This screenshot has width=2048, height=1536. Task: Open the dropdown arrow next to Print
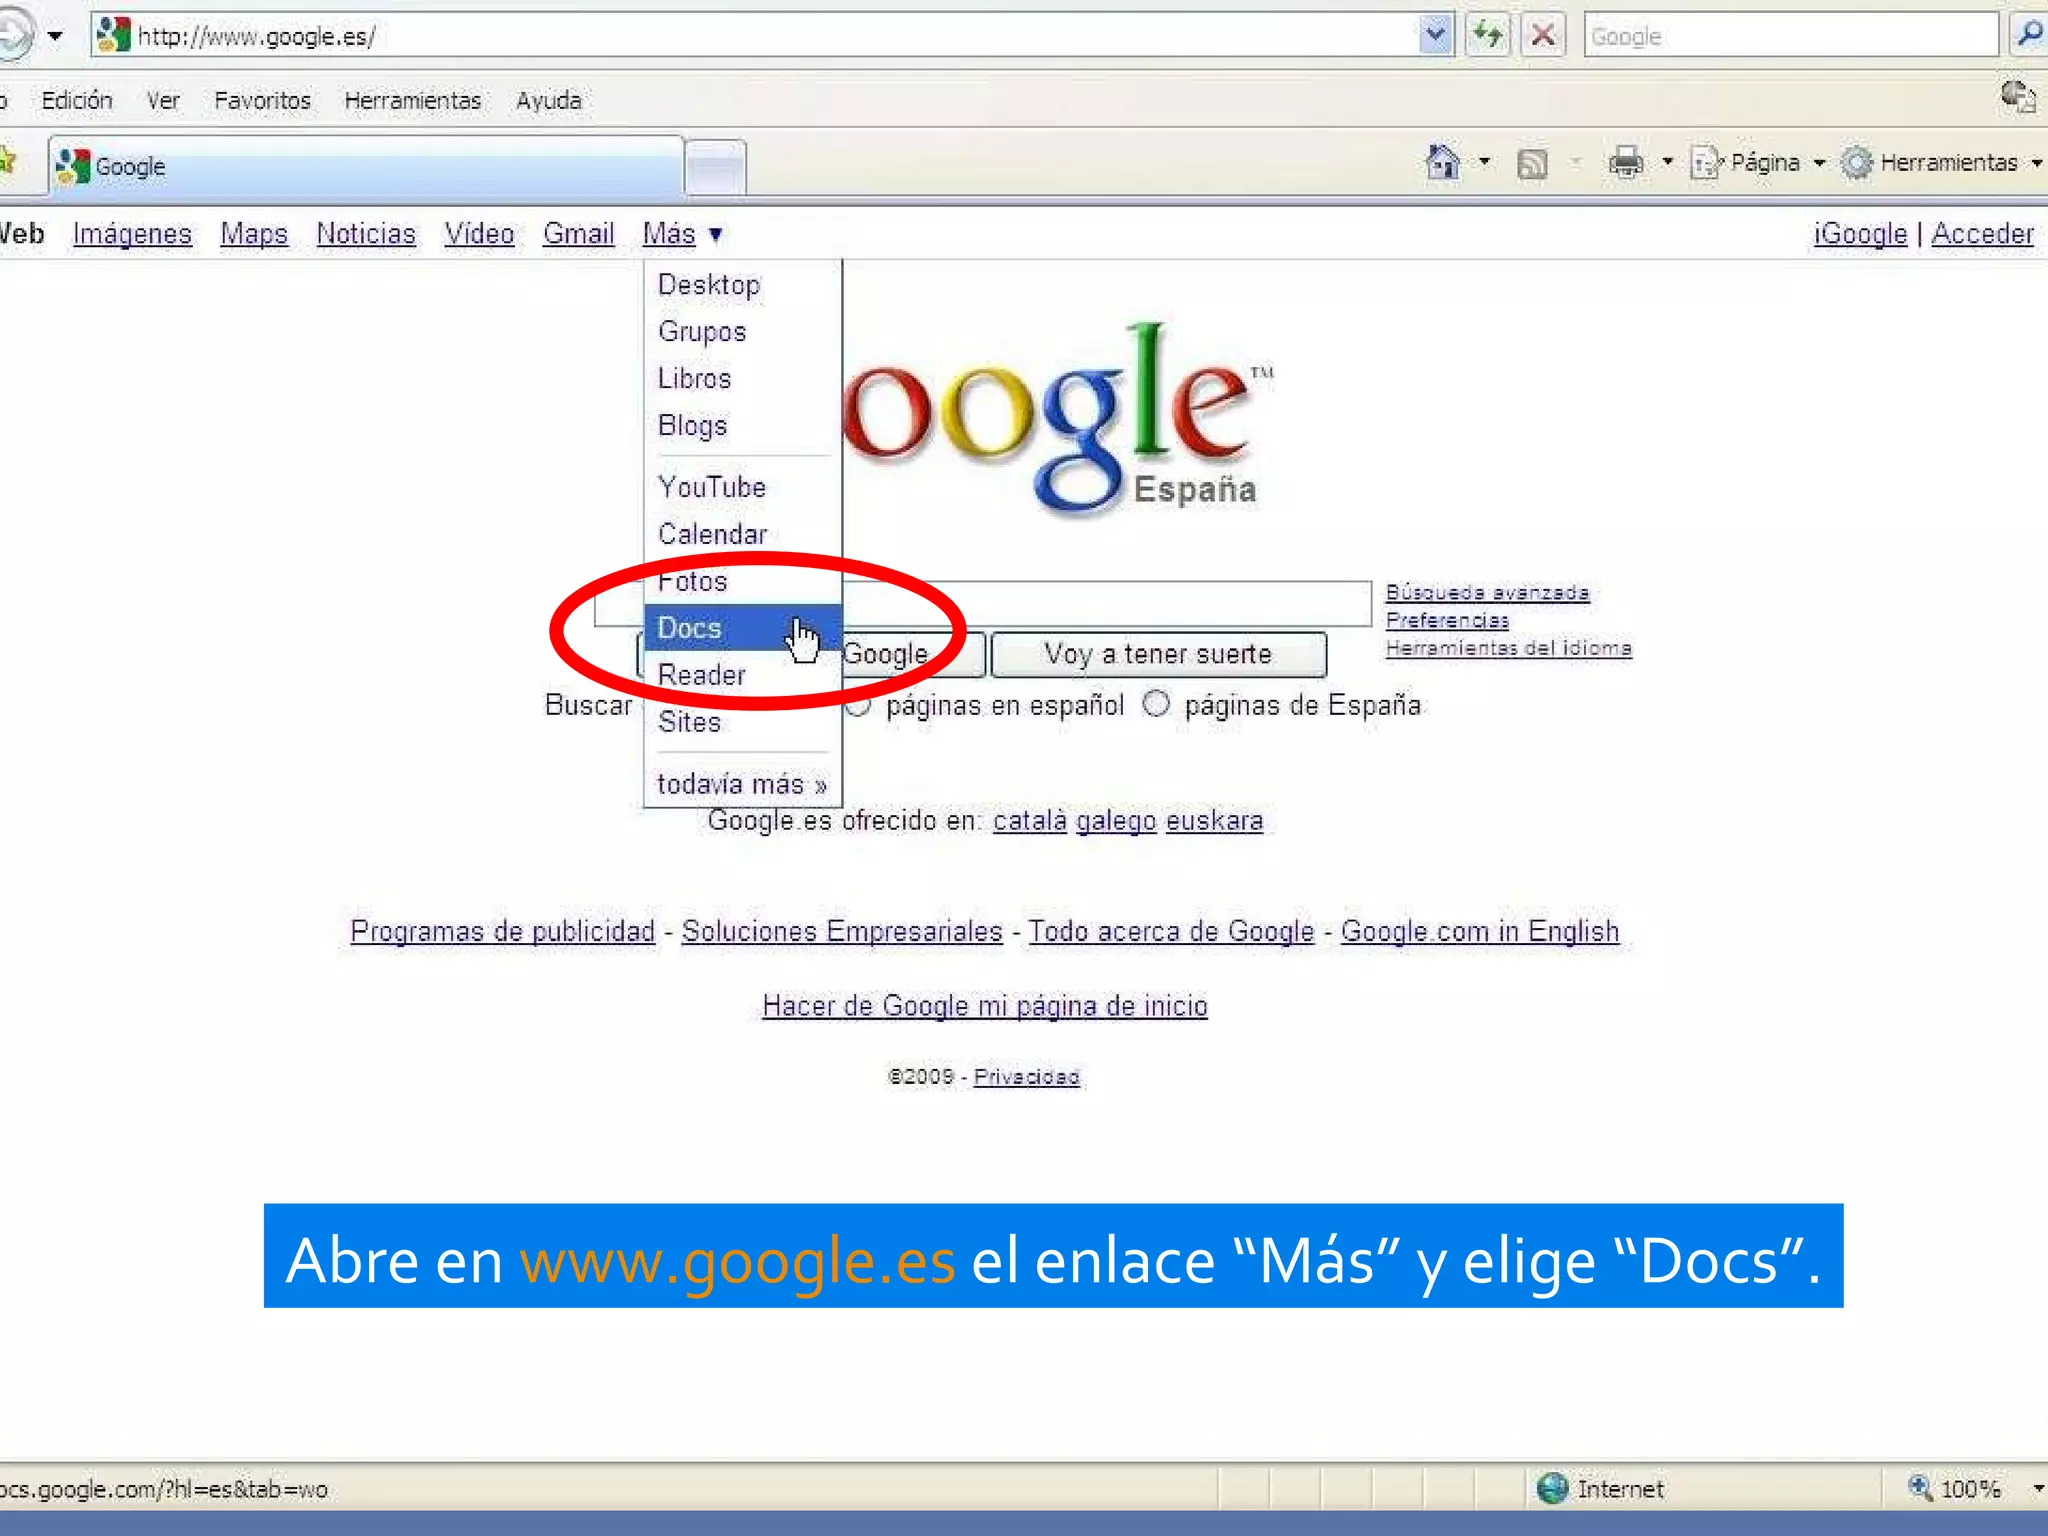(x=1668, y=162)
